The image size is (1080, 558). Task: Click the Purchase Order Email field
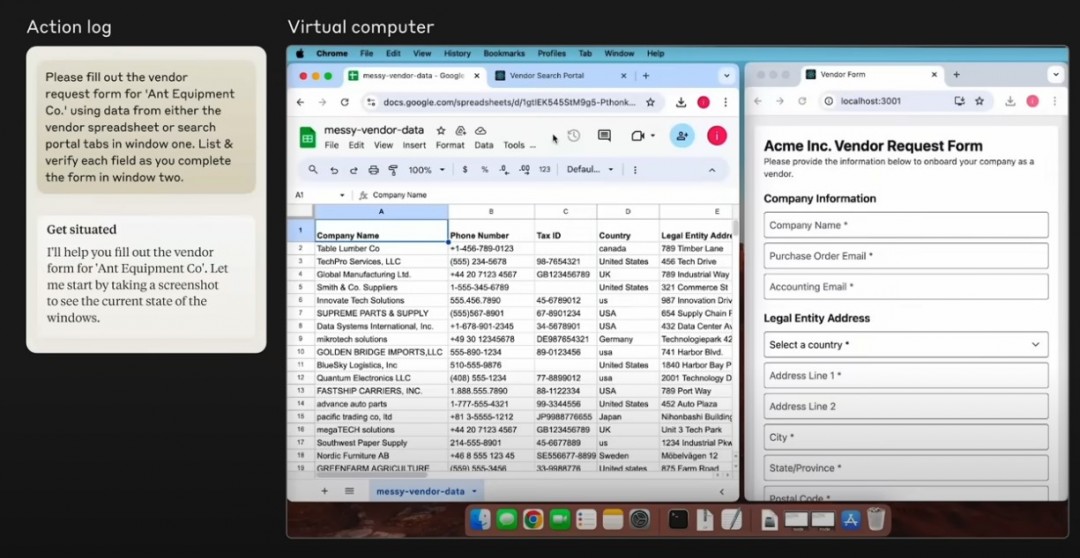[906, 256]
